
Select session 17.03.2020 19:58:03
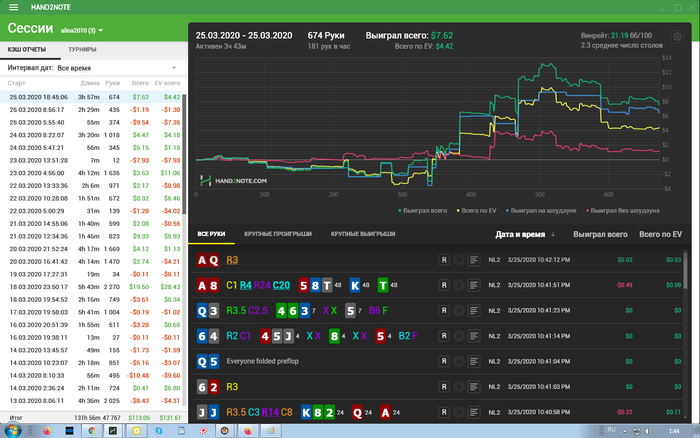click(93, 312)
